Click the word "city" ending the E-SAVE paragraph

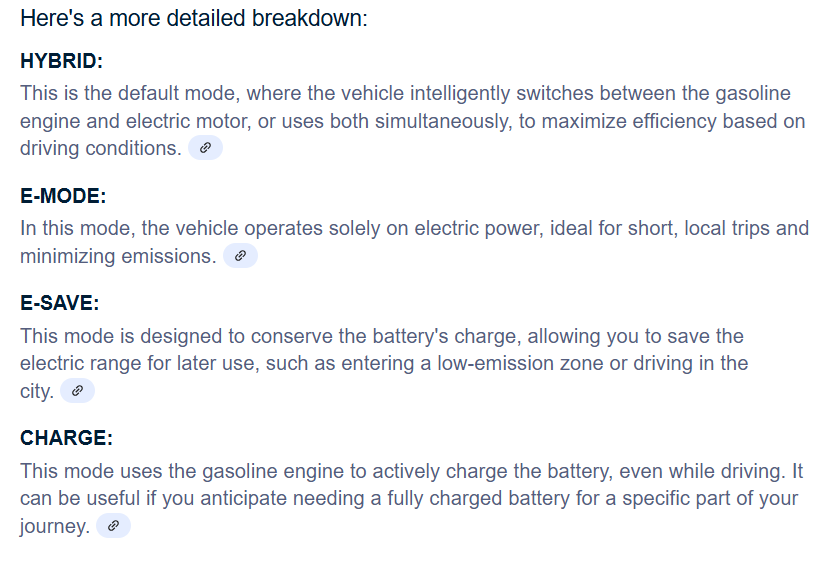(x=34, y=392)
